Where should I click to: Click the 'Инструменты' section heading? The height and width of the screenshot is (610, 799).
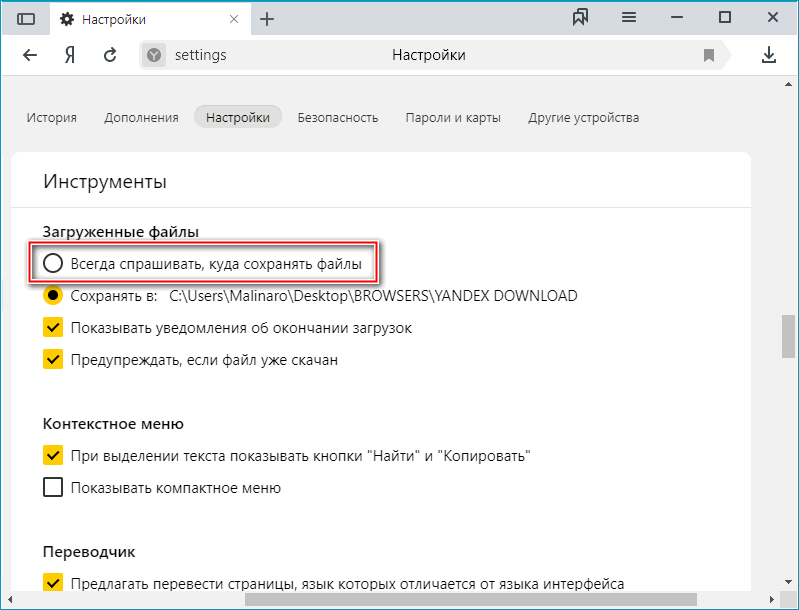(105, 181)
